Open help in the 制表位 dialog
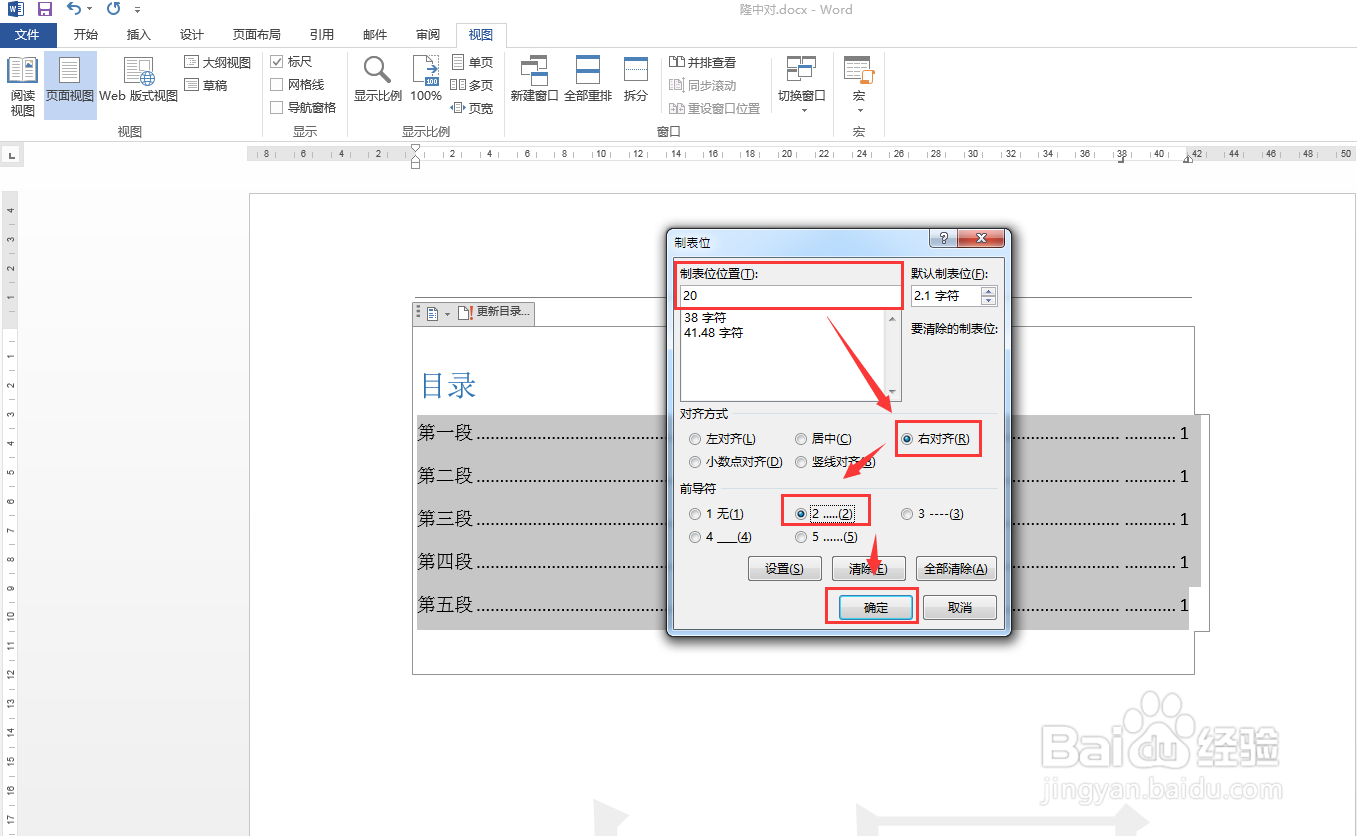The image size is (1357, 836). [943, 239]
